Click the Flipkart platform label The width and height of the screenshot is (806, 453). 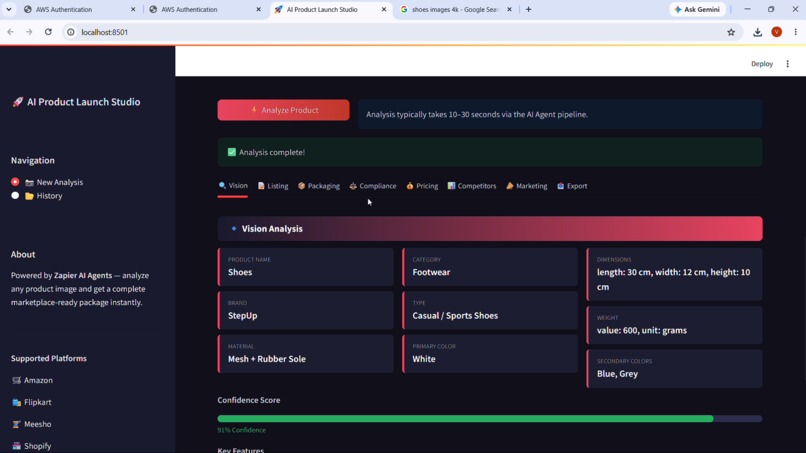(38, 402)
